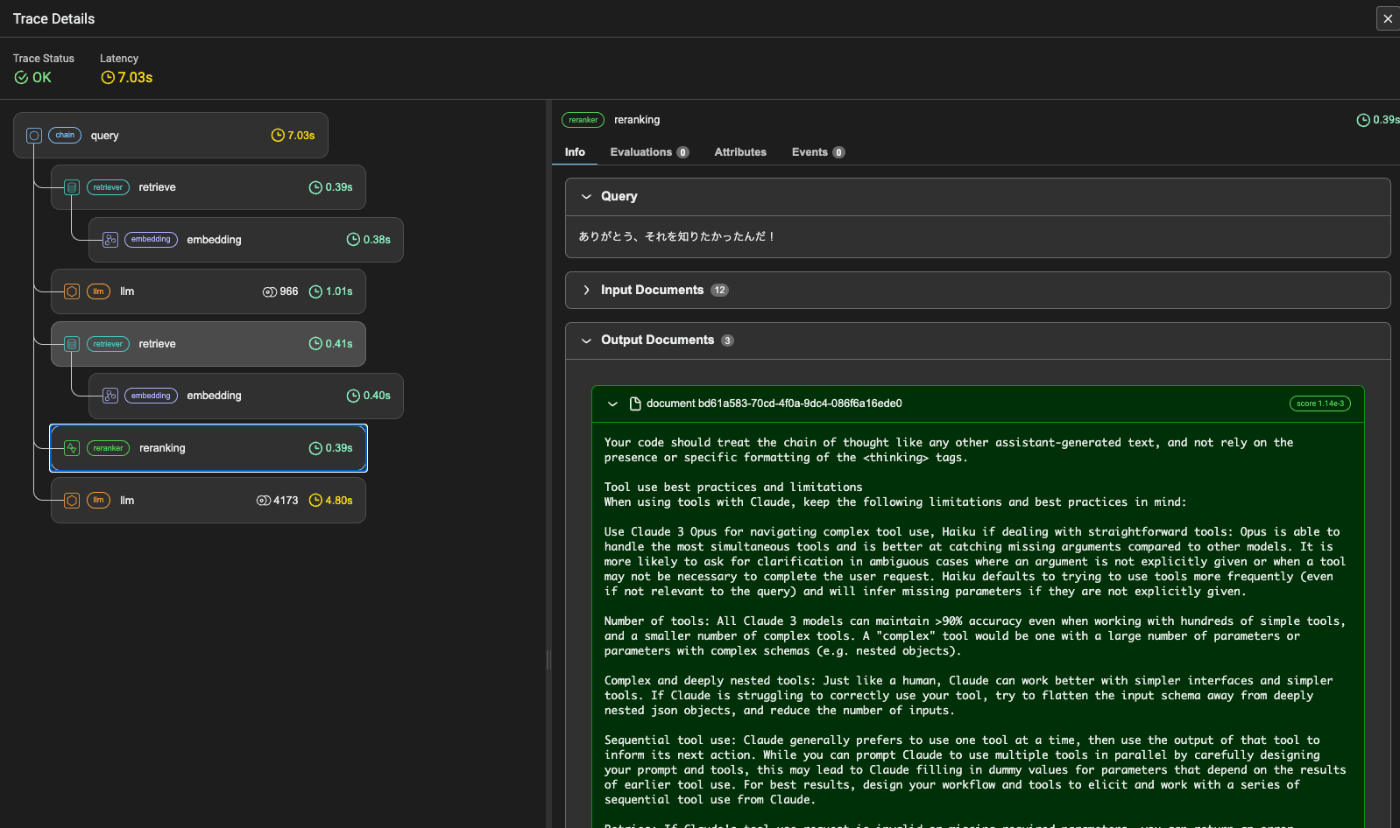Select the retrieve span with 0.39s

tap(208, 187)
